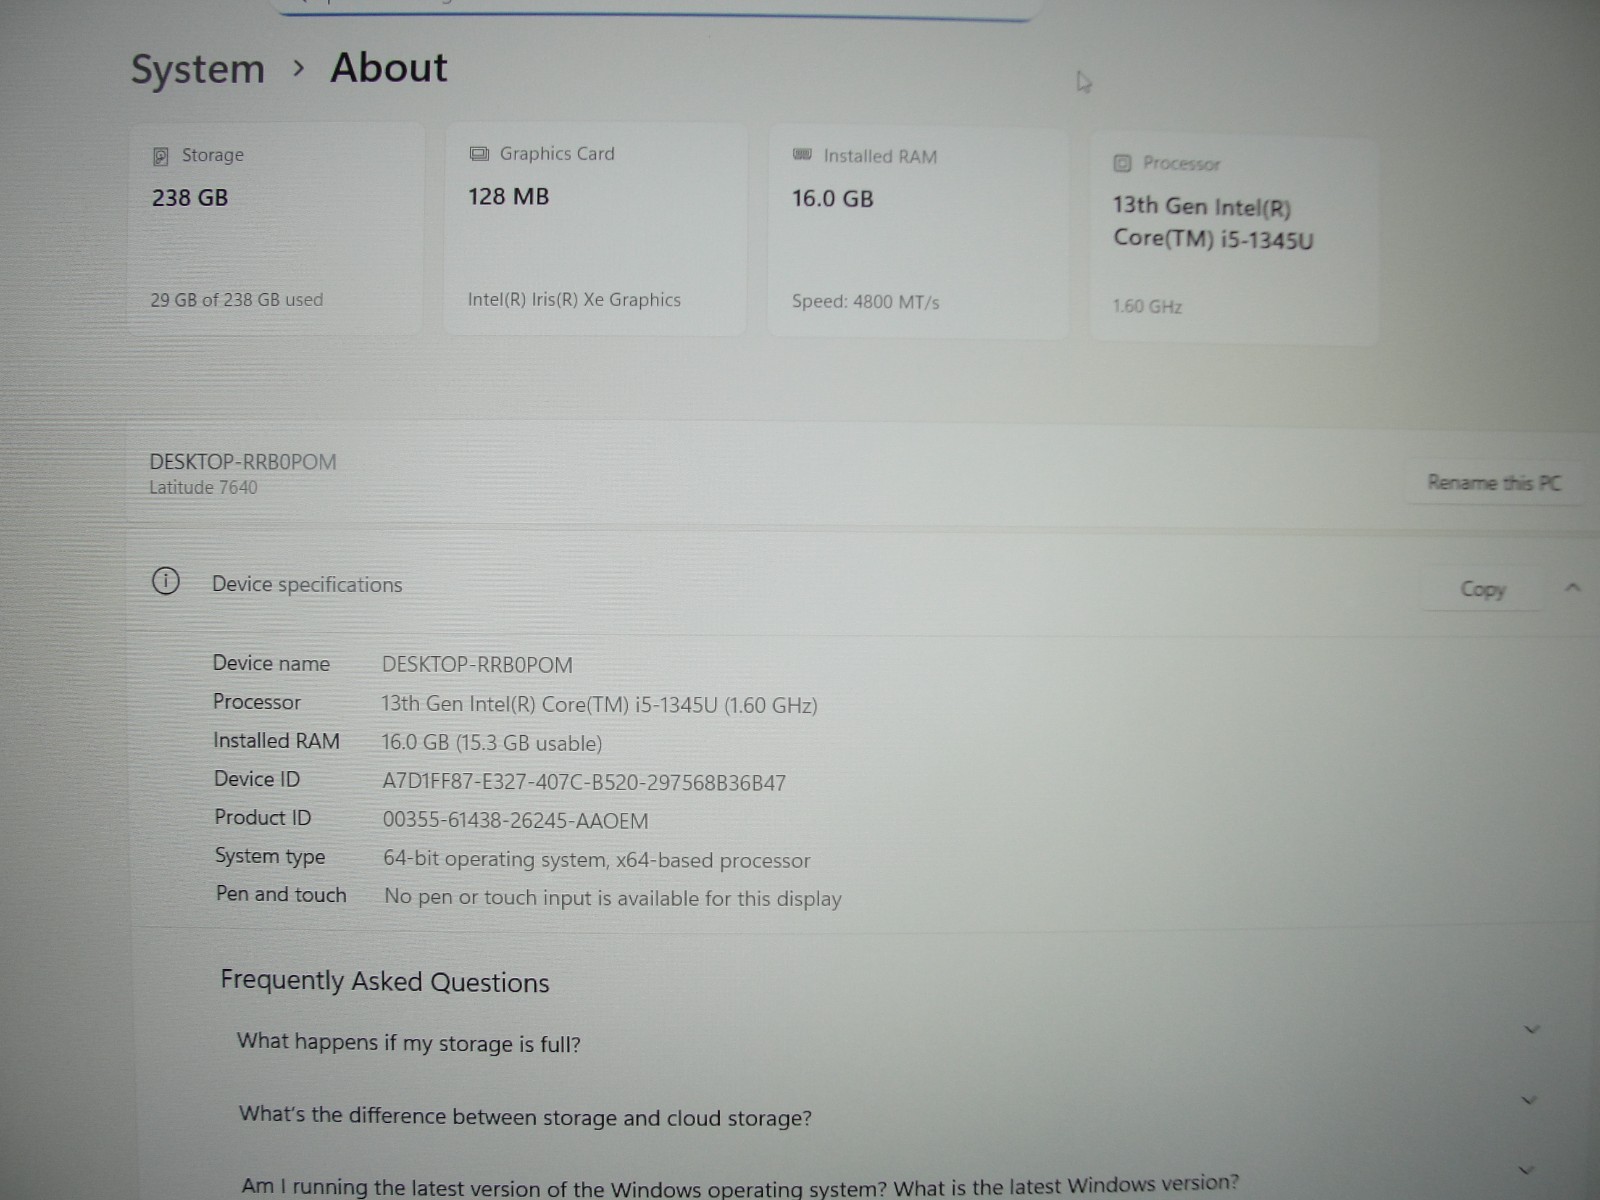The image size is (1600, 1200).
Task: Click the Graphics Card icon
Action: coord(479,154)
